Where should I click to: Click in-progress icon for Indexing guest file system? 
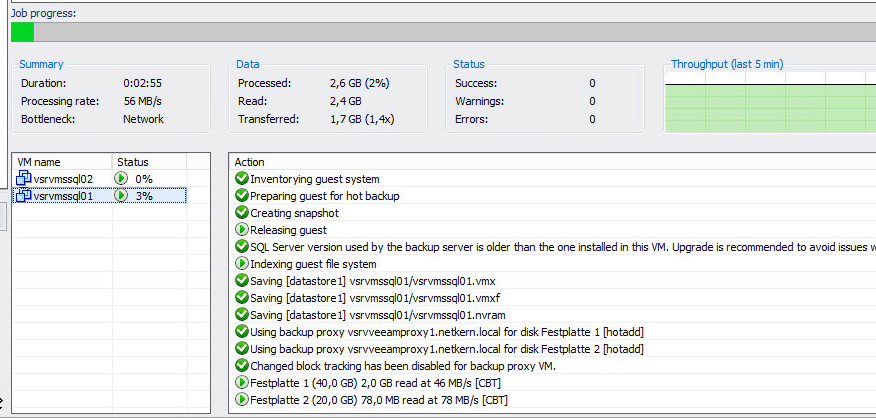(241, 264)
